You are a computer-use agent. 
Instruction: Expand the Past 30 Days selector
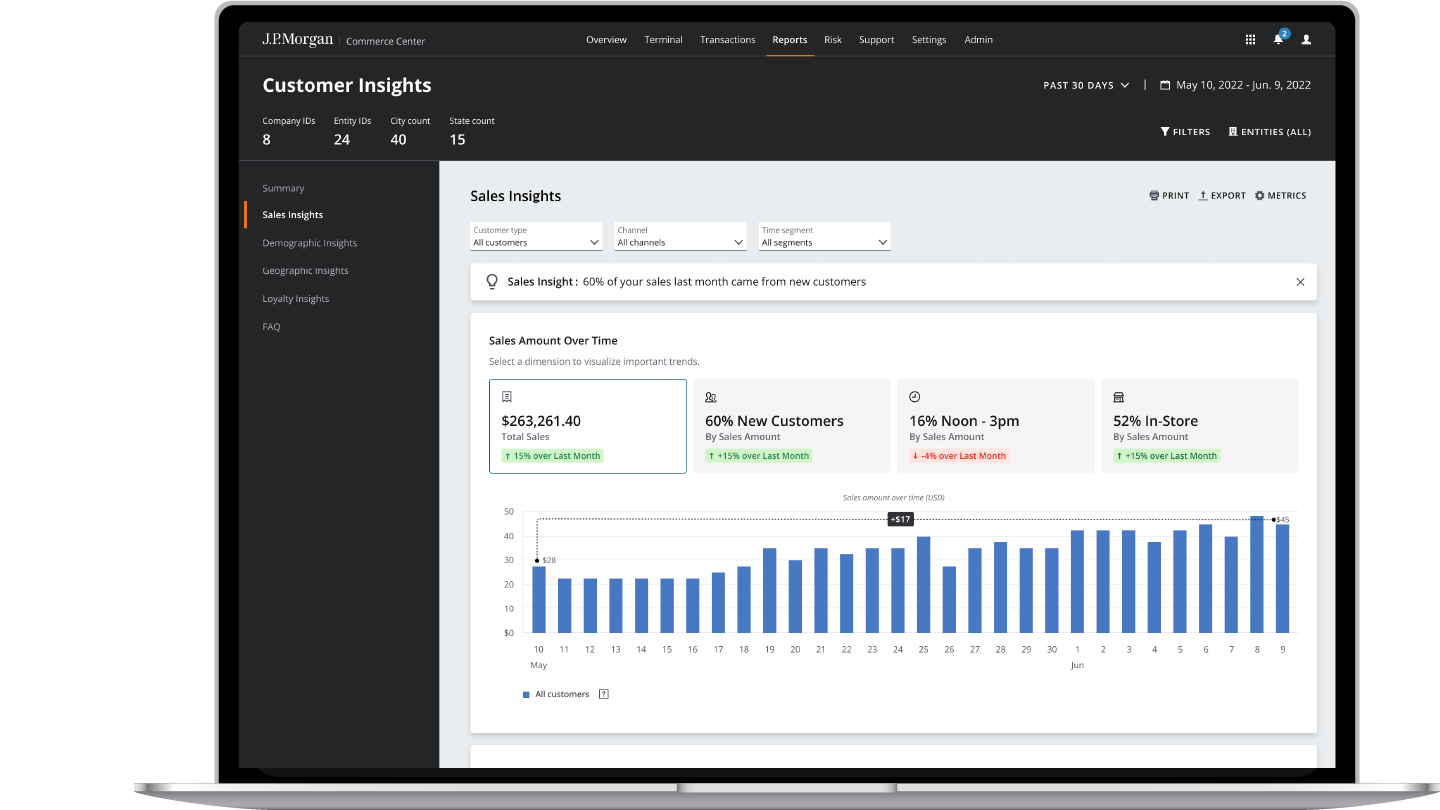(1086, 86)
